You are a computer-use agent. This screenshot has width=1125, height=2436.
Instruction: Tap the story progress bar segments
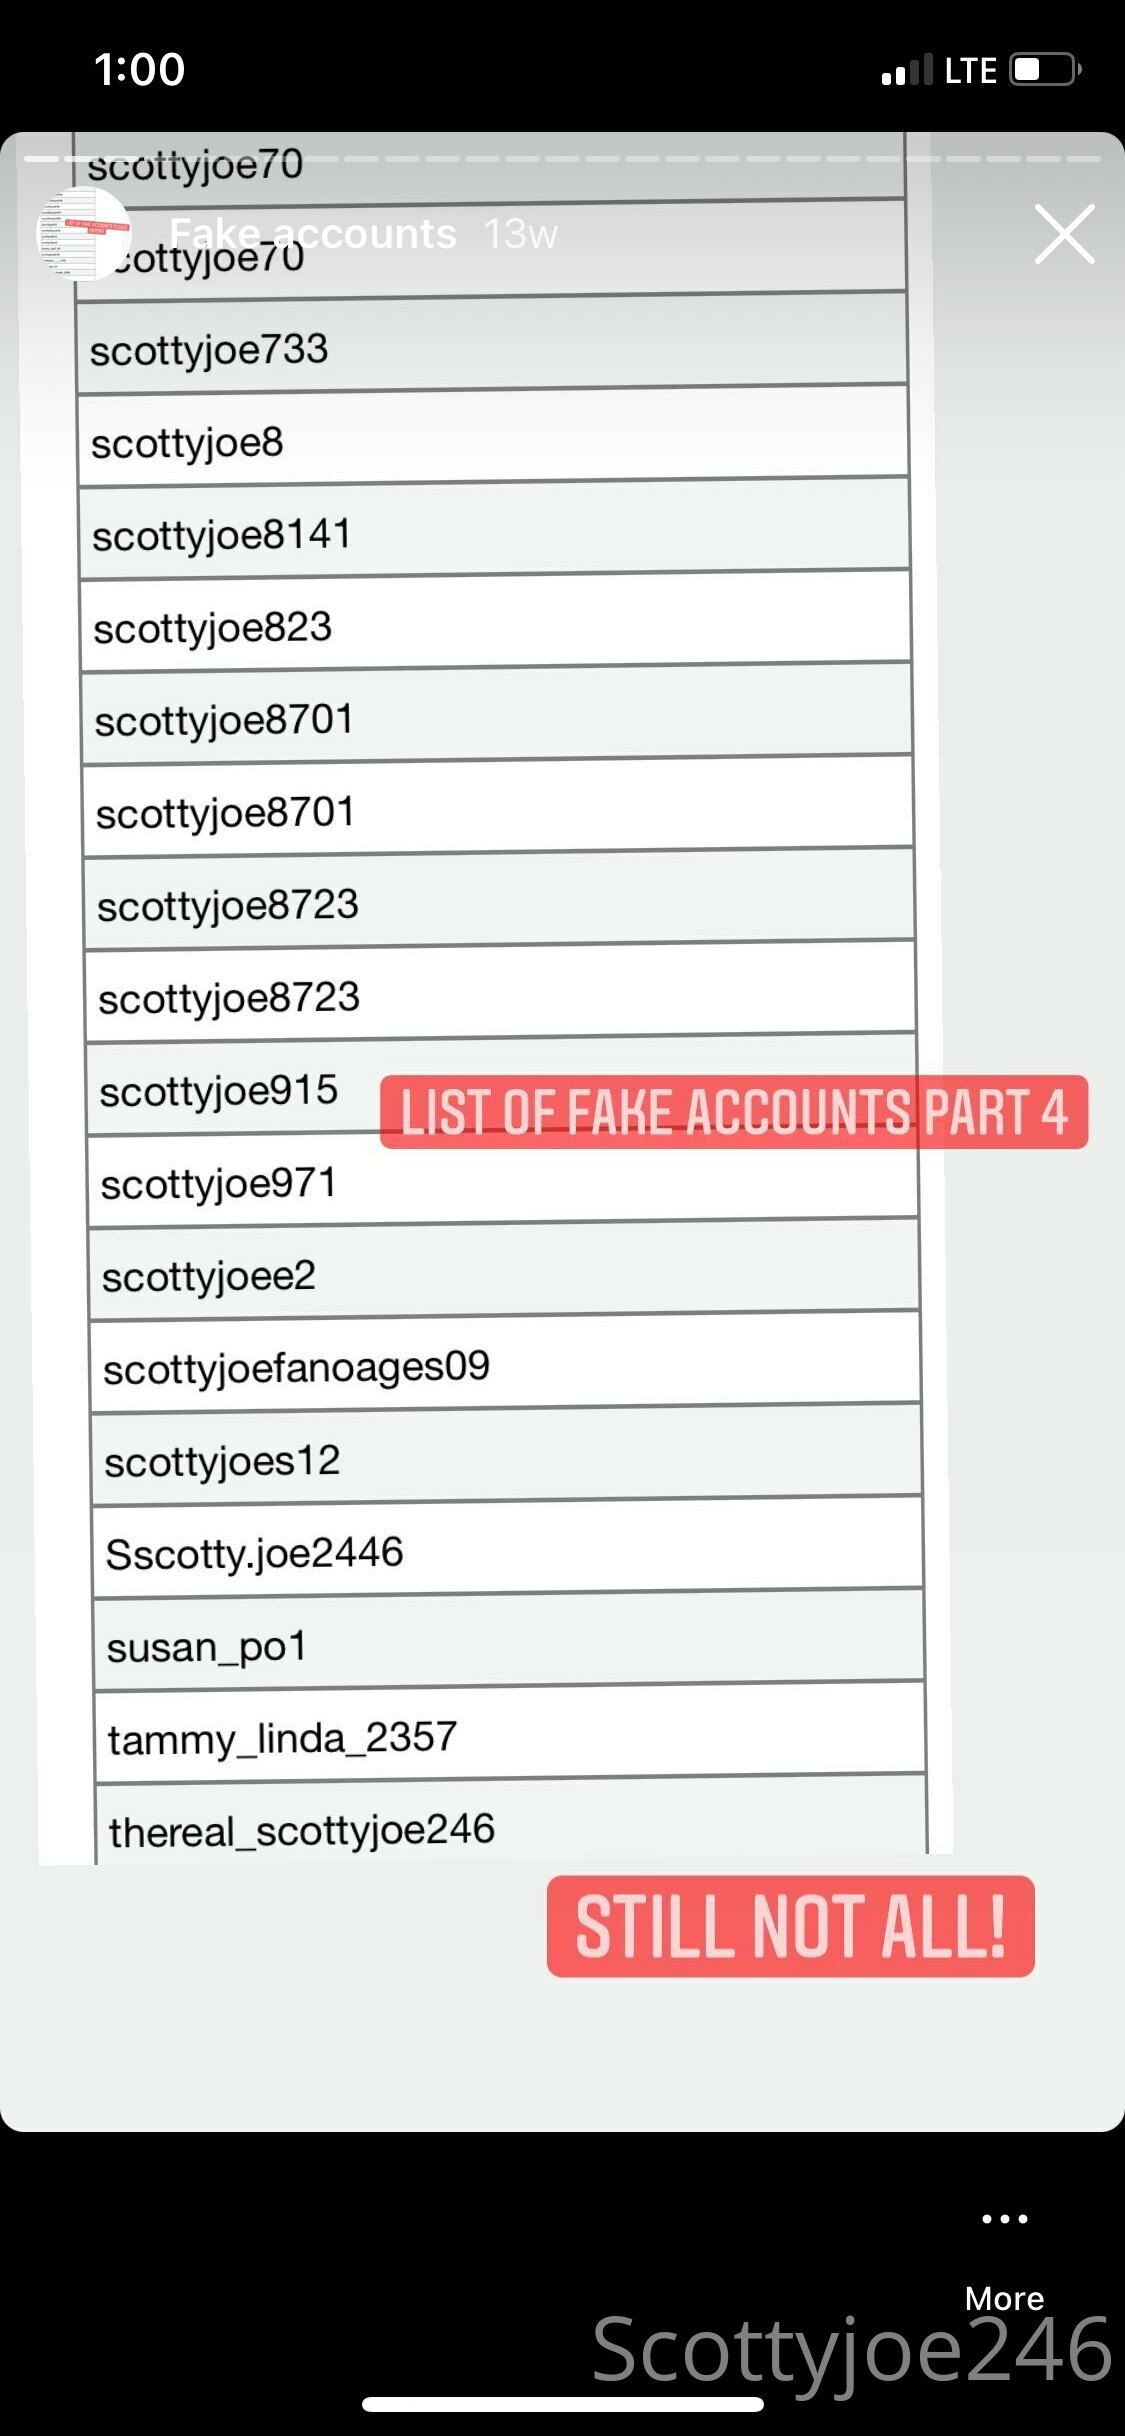coord(562,159)
